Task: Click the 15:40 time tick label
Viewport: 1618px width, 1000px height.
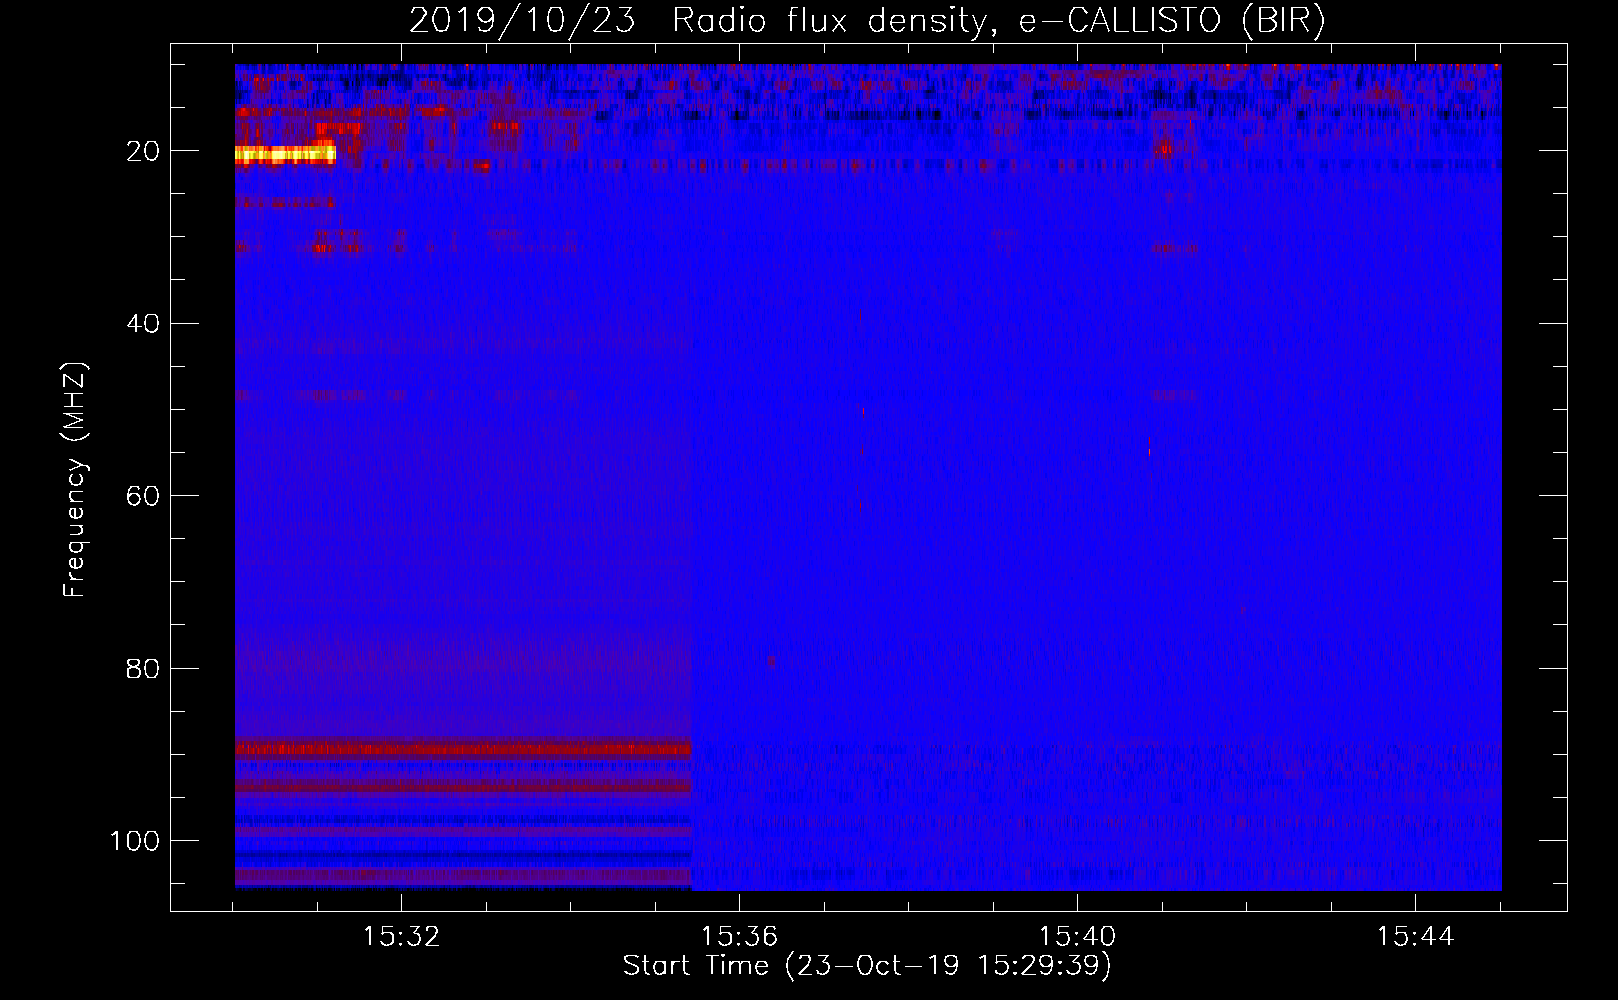Action: [1077, 937]
